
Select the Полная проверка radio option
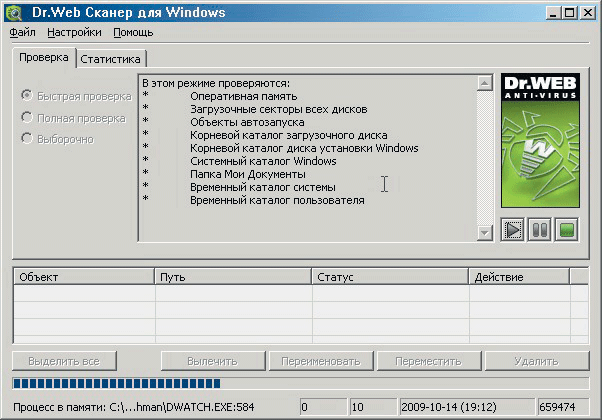tap(27, 118)
